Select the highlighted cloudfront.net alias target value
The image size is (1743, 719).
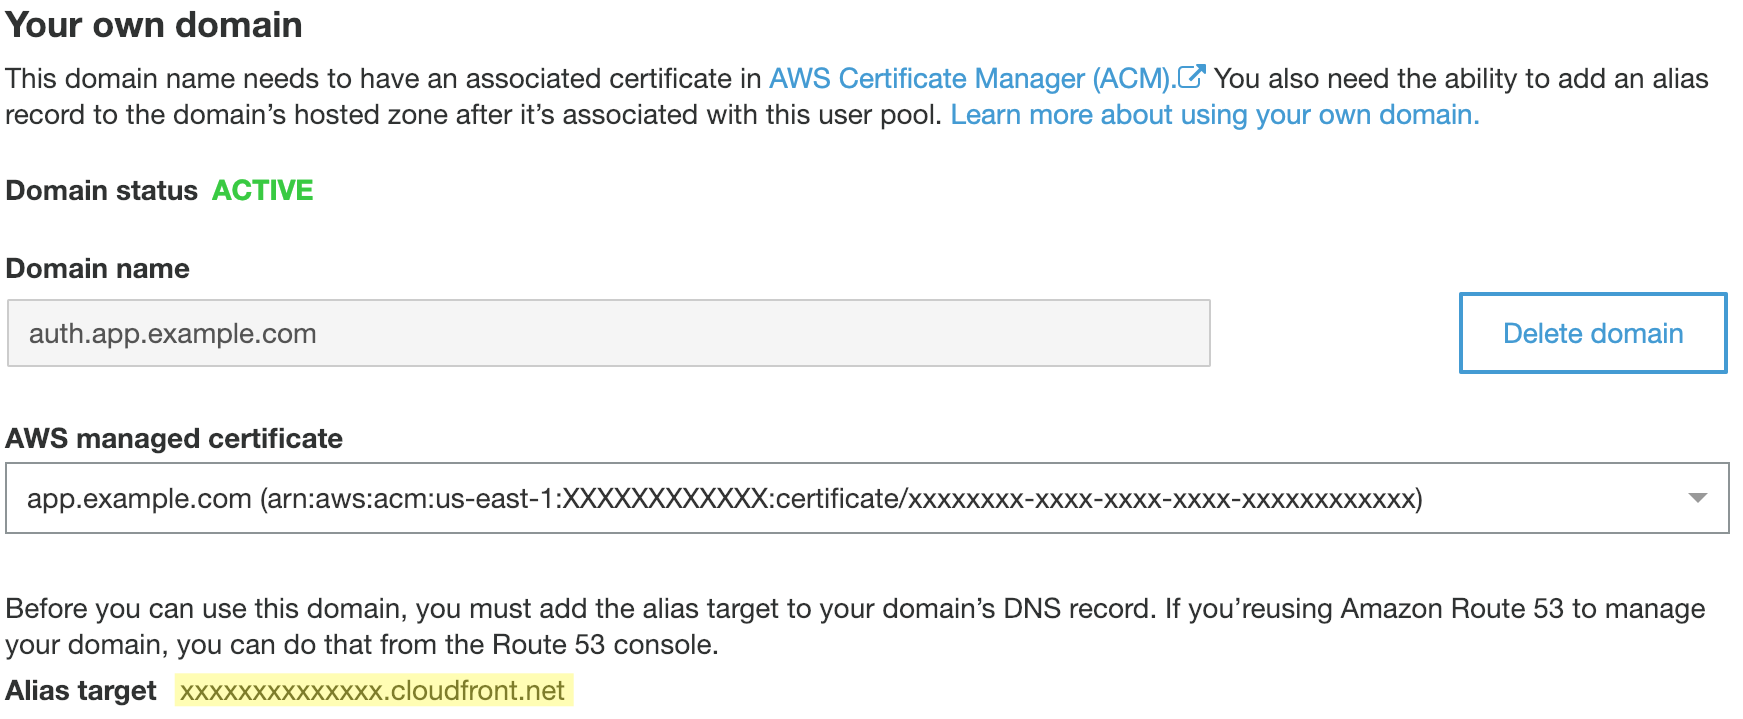pos(373,691)
